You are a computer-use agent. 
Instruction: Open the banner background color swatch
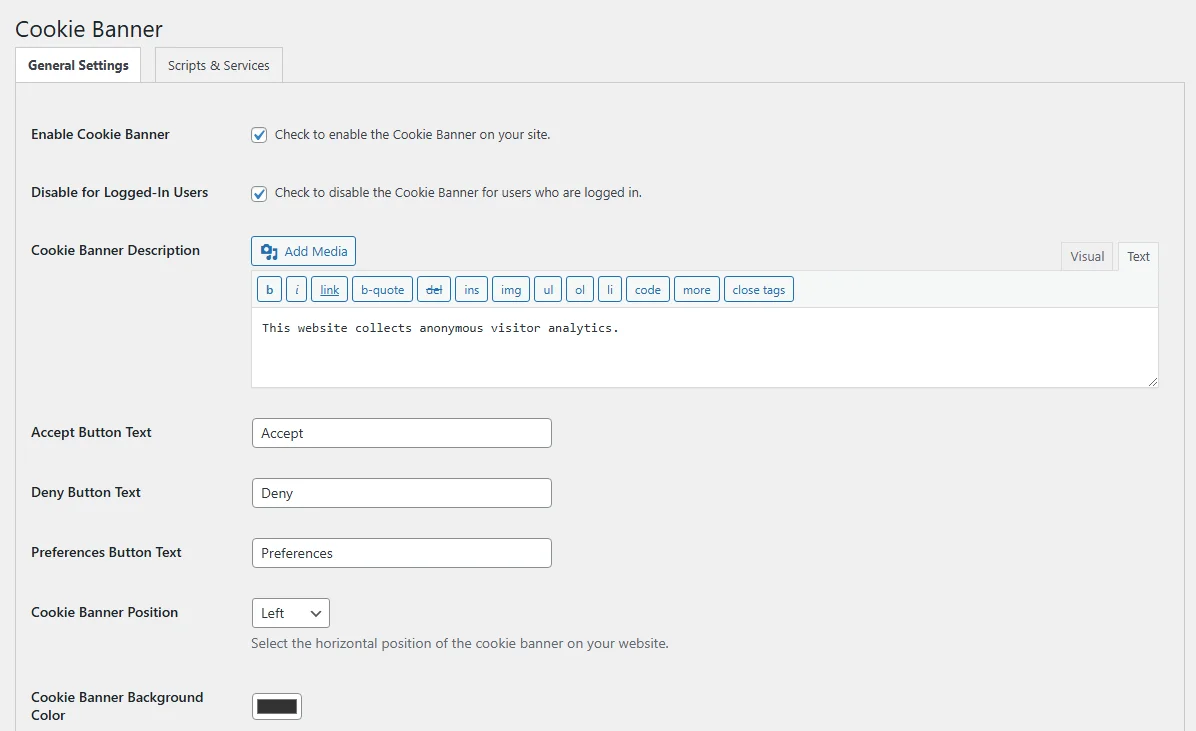tap(277, 706)
